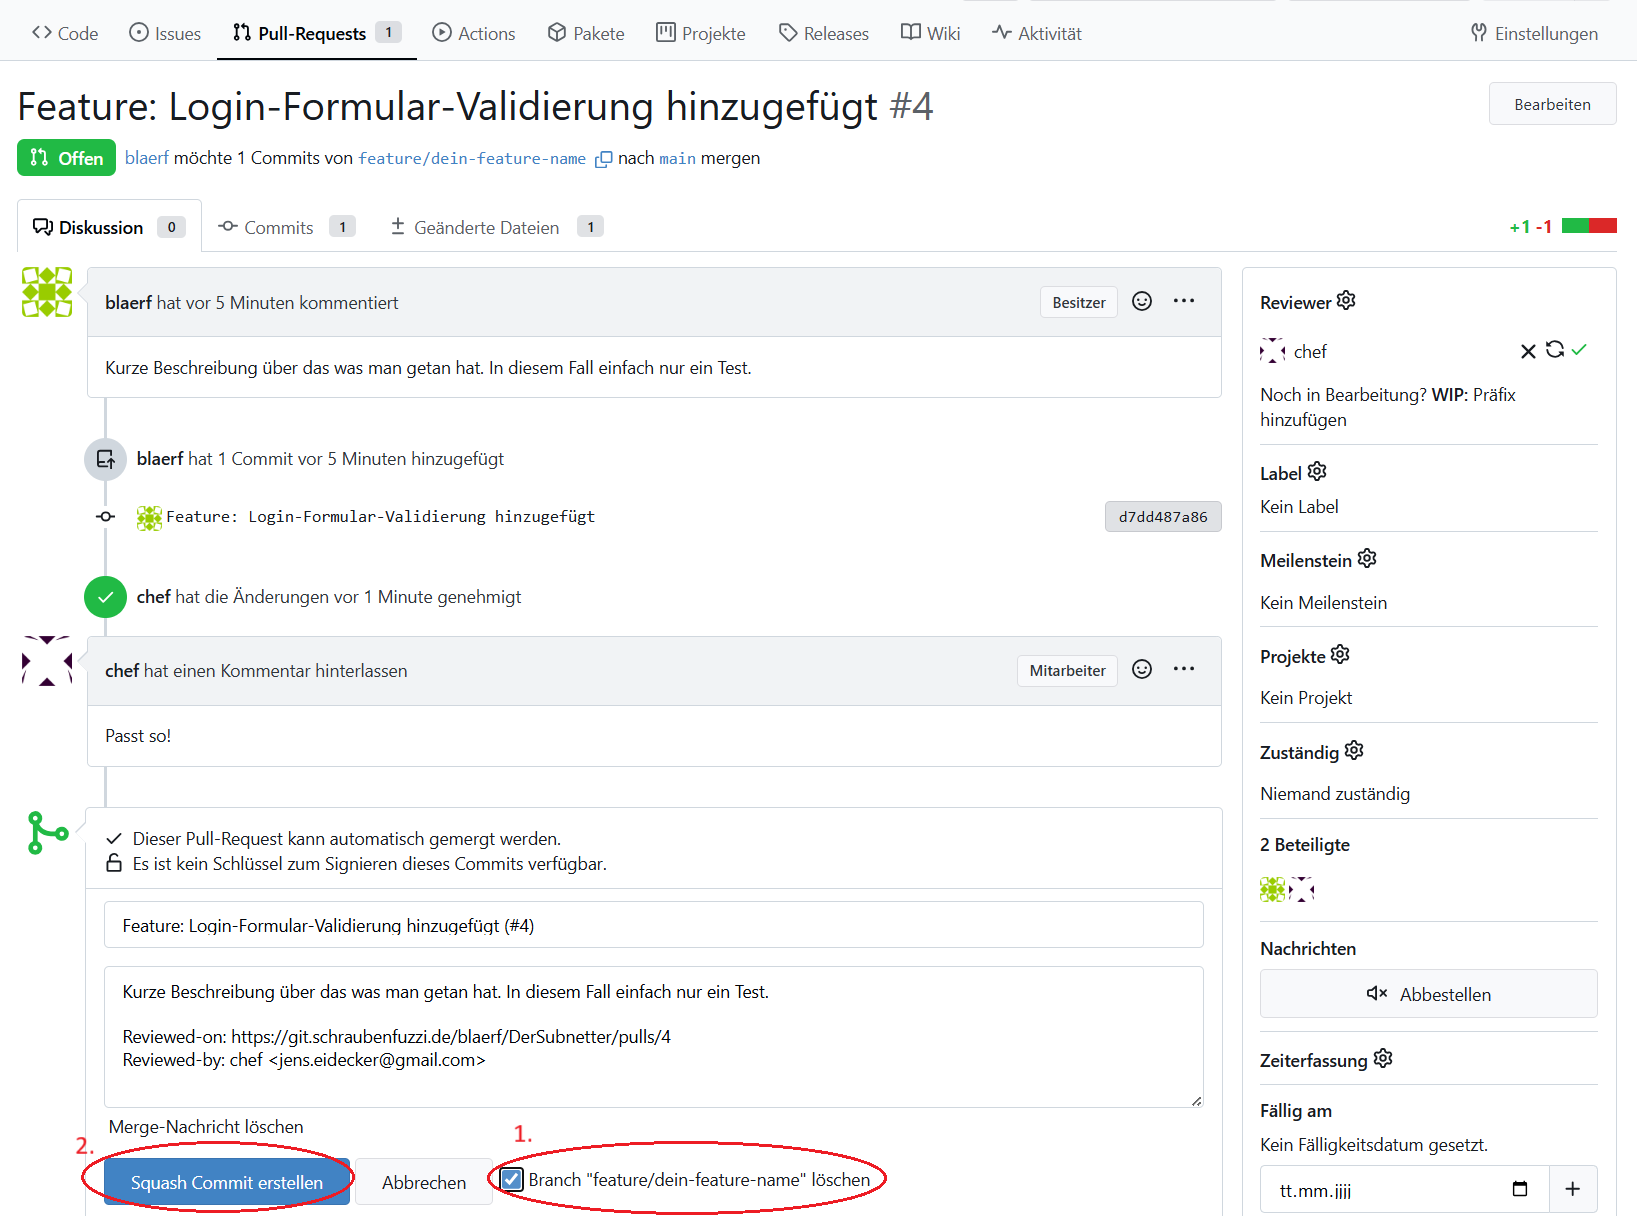Open the Projekte selection gear
Viewport: 1637px width, 1216px height.
point(1340,655)
